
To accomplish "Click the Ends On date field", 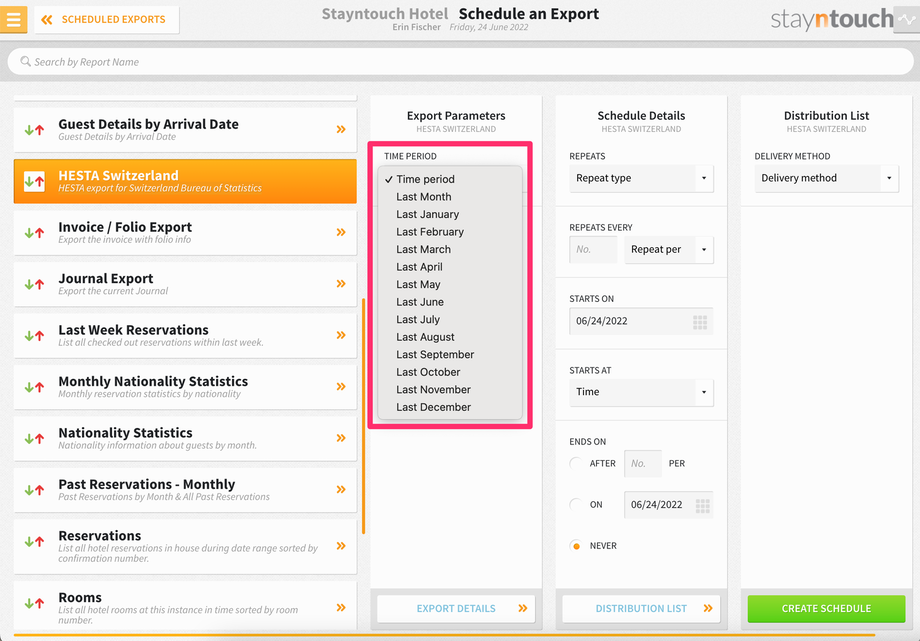I will [669, 505].
